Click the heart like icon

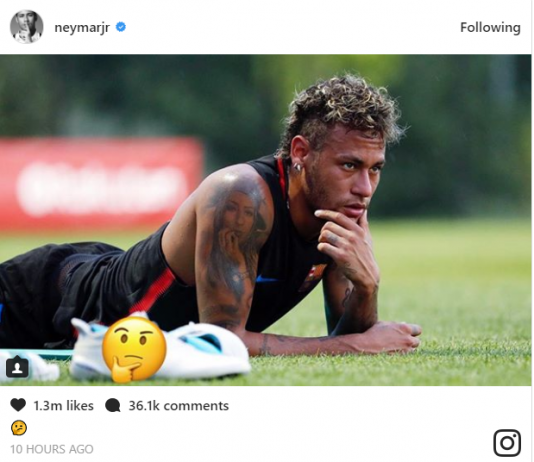[x=18, y=405]
